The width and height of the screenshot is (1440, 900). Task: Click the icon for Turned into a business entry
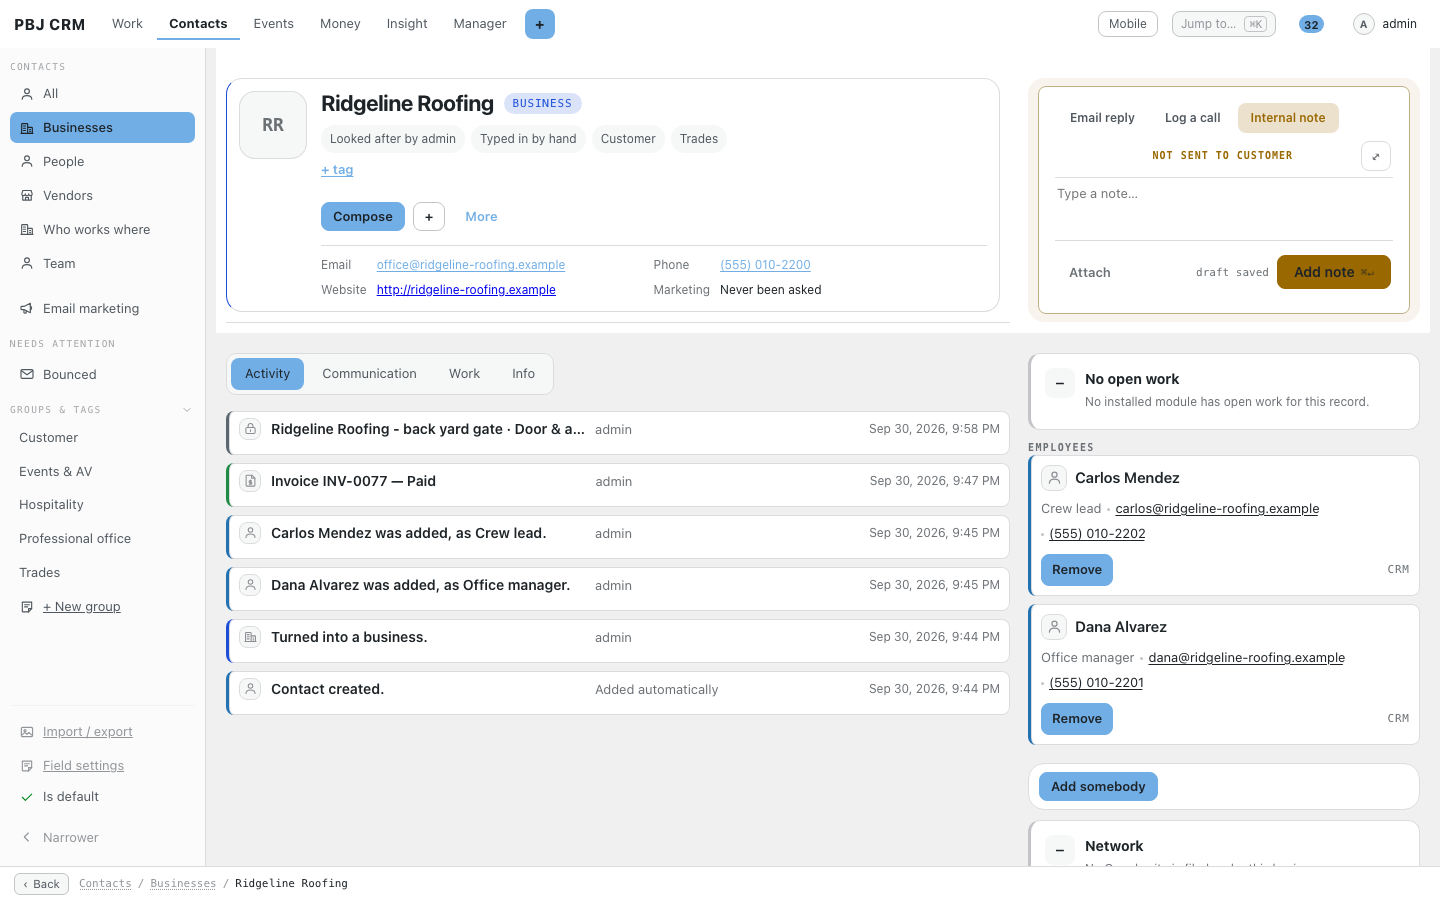(251, 637)
